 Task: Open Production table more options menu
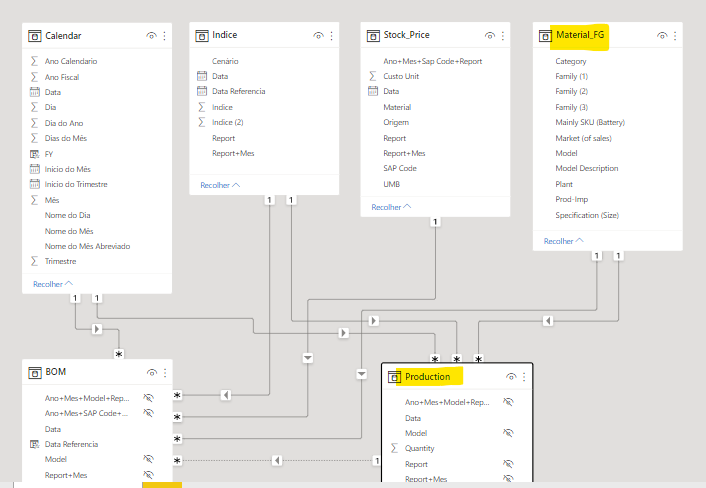524,377
